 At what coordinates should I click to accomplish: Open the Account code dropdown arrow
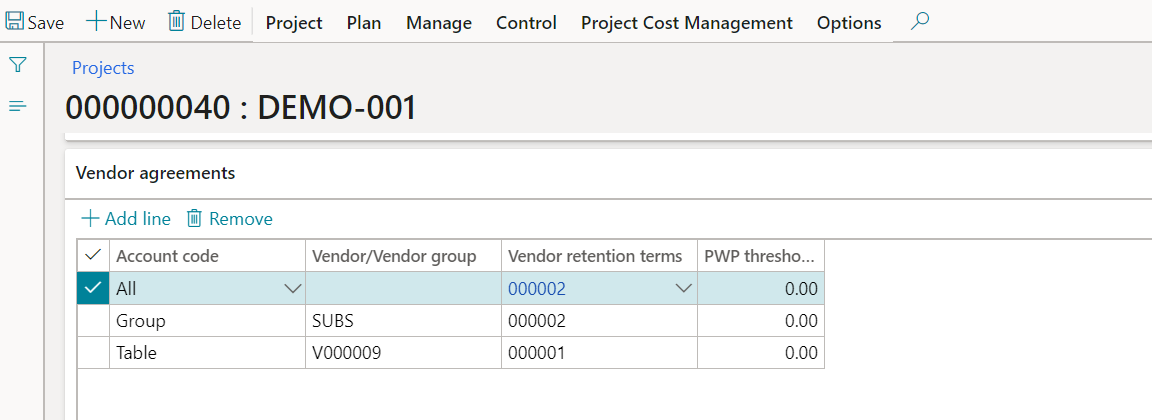pyautogui.click(x=293, y=289)
